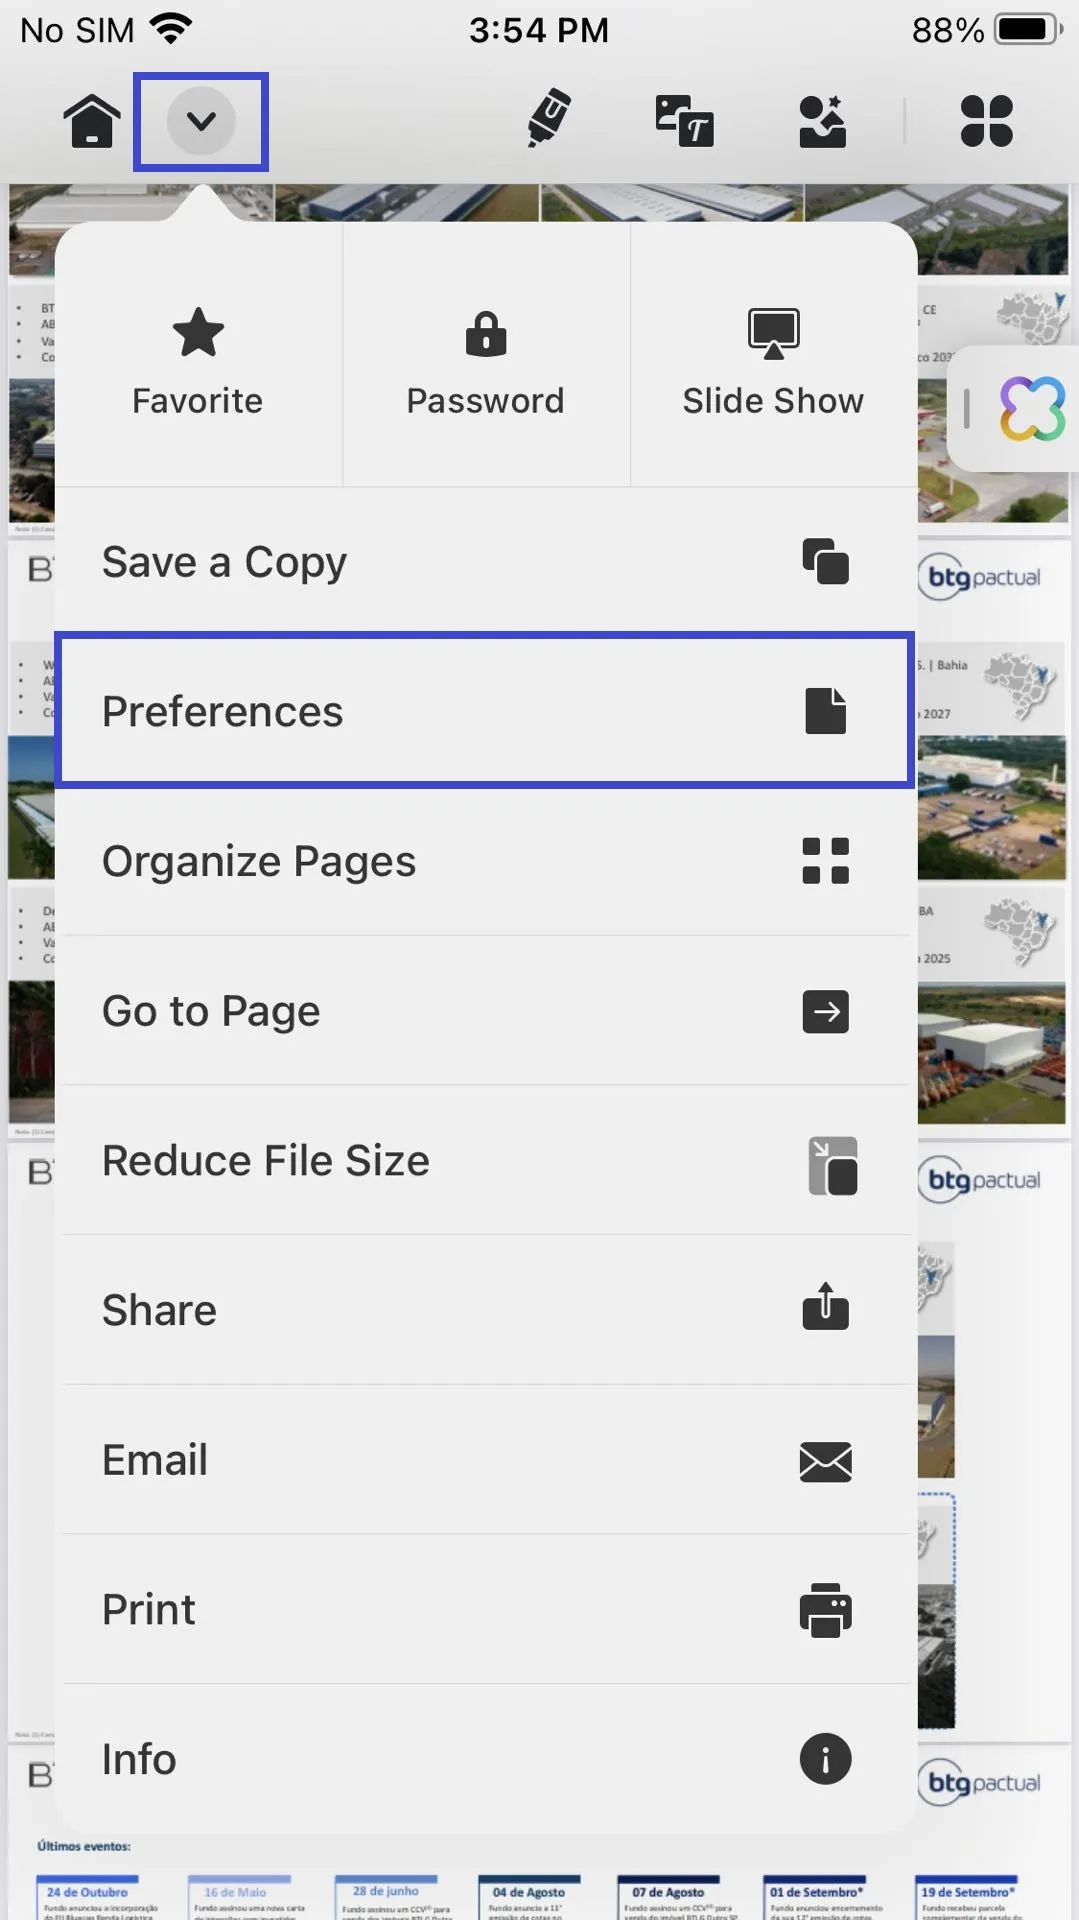Tap the Share menu entry

(x=486, y=1310)
